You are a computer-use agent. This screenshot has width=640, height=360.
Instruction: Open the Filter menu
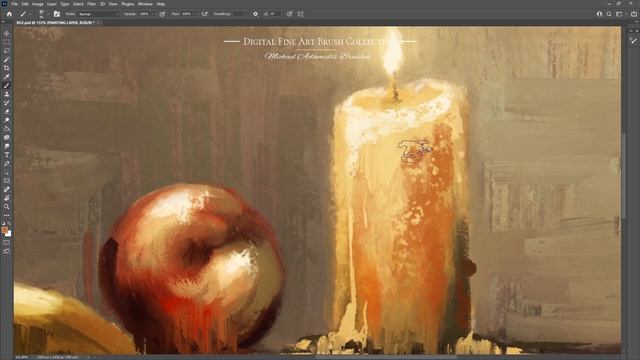coord(91,4)
